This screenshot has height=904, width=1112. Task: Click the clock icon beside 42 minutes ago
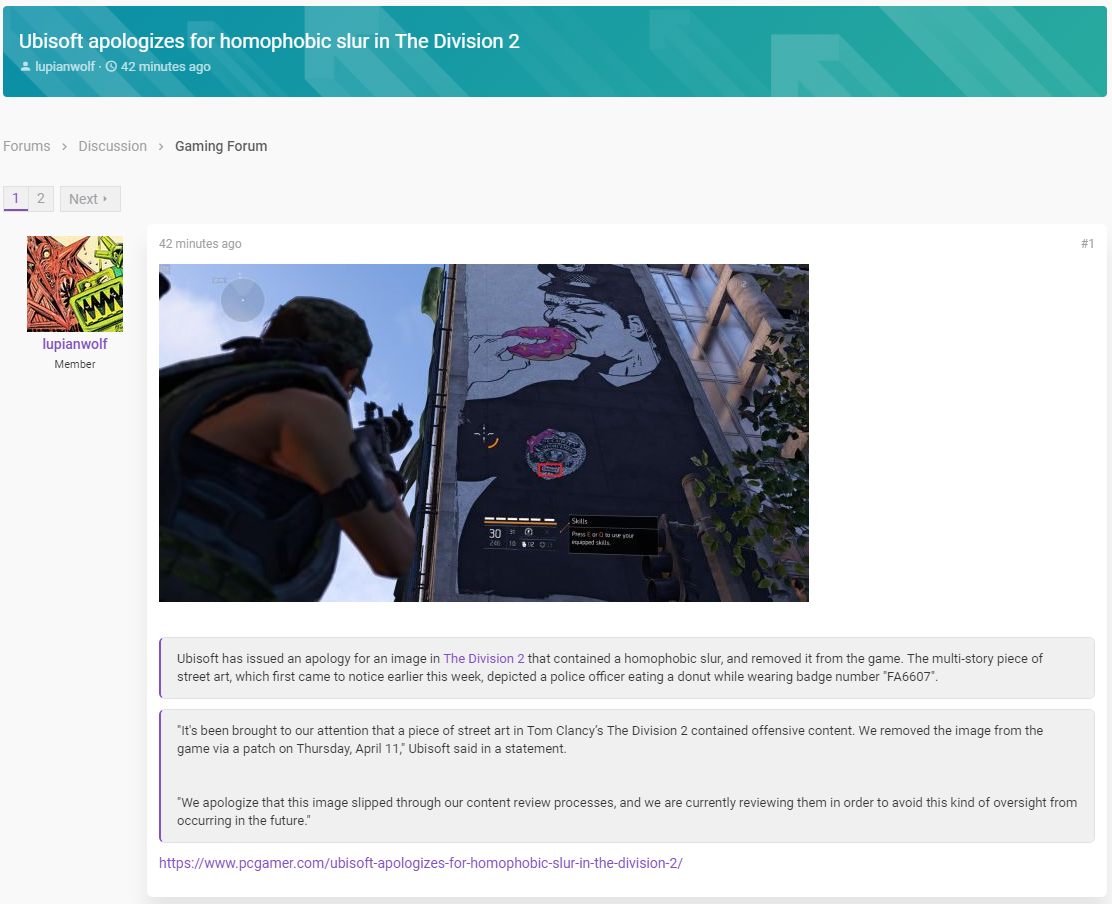point(111,67)
